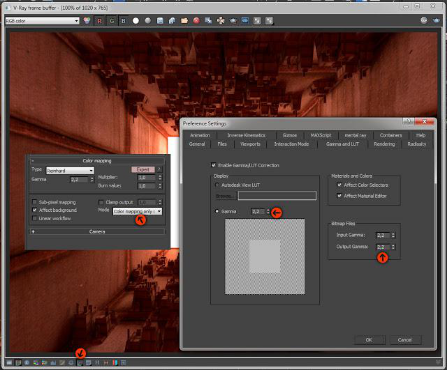Click the duplicate to max frame buffer icon
Viewport: 447px width, 370px height.
point(208,21)
